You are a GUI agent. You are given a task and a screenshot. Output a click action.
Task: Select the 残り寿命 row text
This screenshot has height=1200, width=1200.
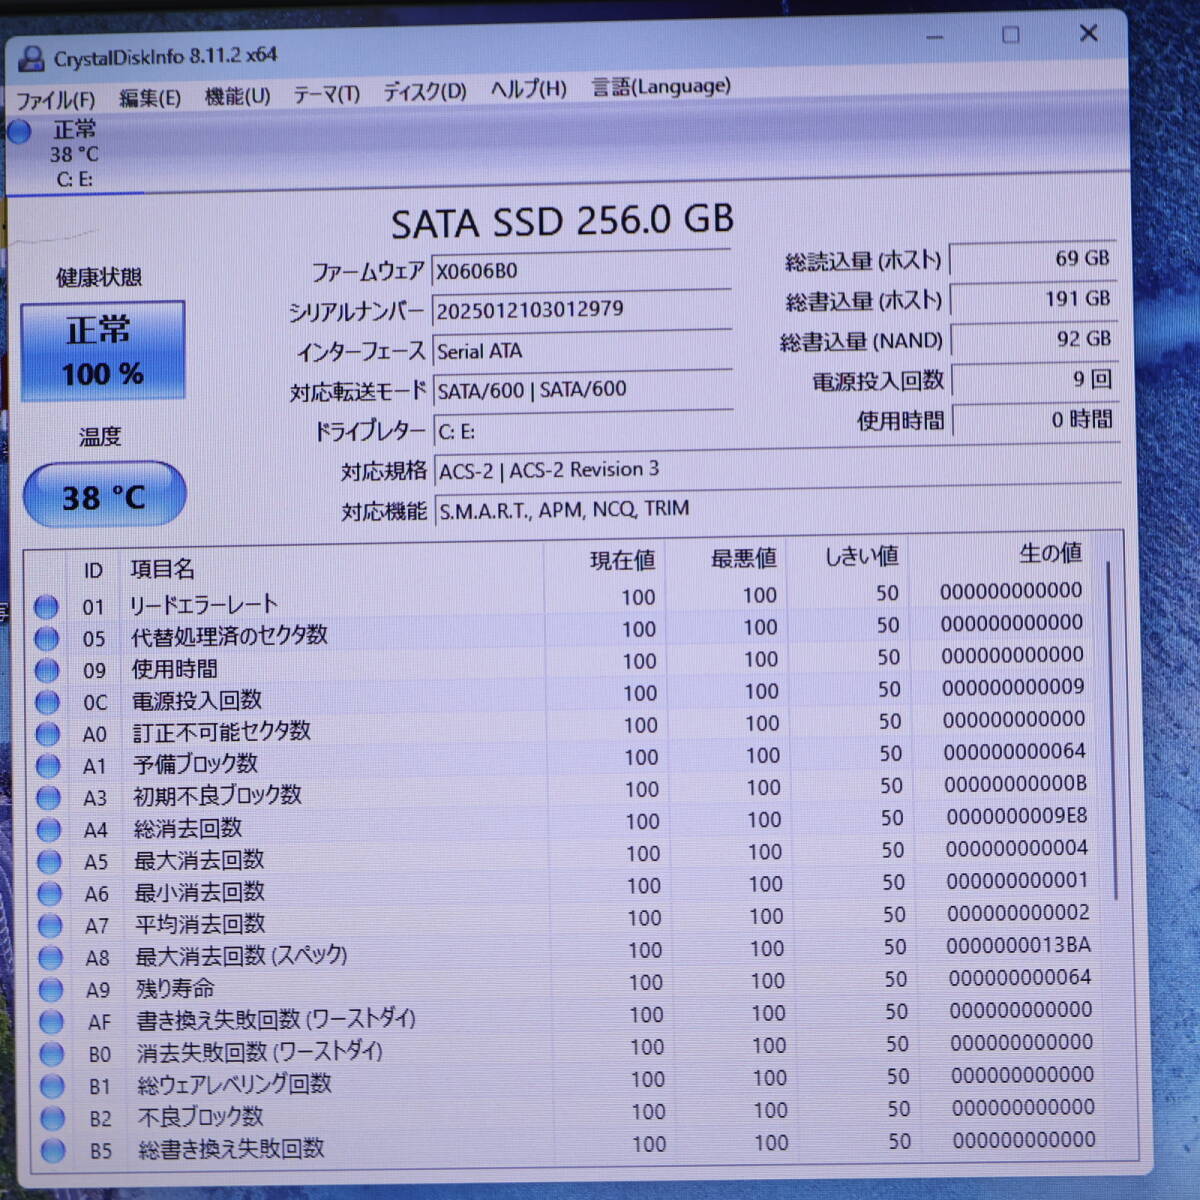pyautogui.click(x=176, y=989)
